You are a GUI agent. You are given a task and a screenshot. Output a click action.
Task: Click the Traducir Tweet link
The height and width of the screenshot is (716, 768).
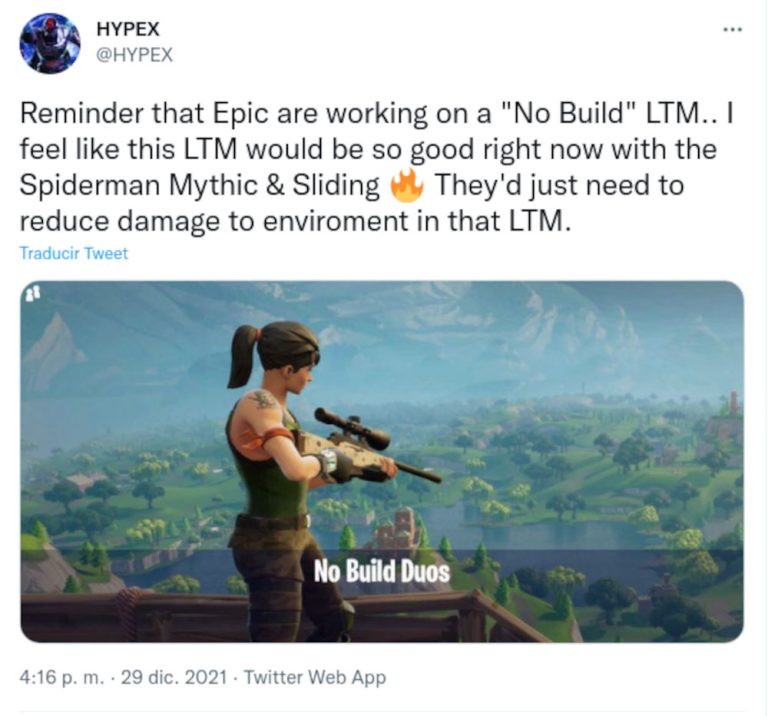pos(73,253)
